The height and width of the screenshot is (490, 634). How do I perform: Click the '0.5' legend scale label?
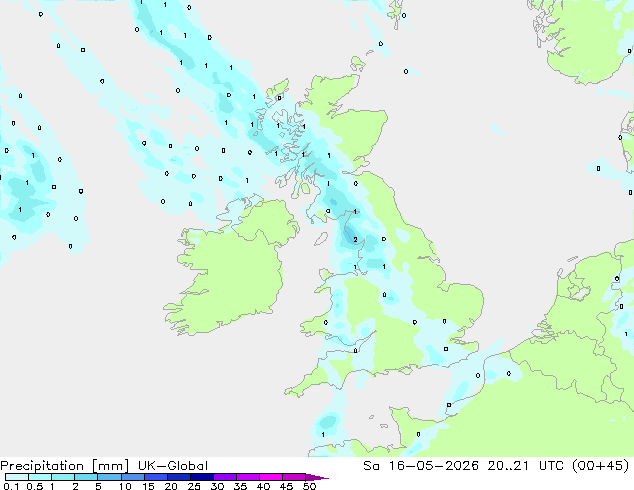click(x=35, y=486)
